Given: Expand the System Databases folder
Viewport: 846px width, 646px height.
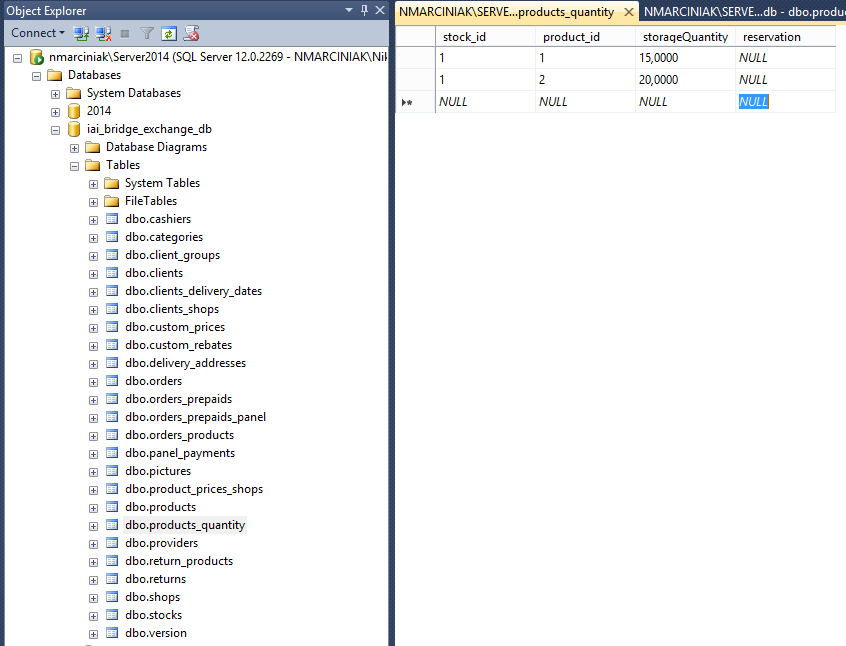Looking at the screenshot, I should [x=56, y=93].
